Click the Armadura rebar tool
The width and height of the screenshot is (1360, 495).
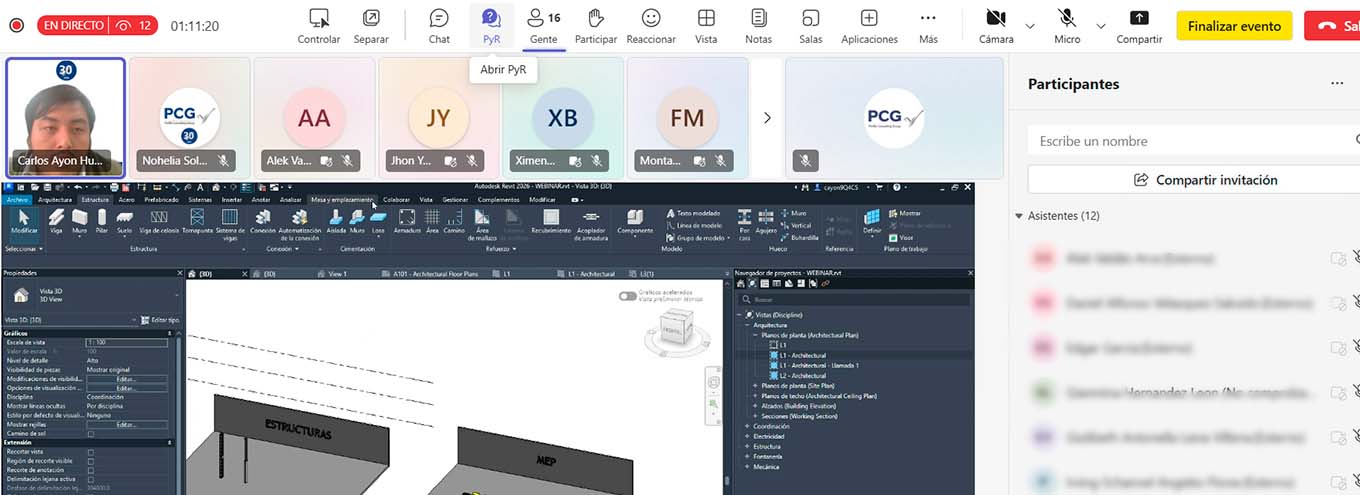tap(407, 219)
